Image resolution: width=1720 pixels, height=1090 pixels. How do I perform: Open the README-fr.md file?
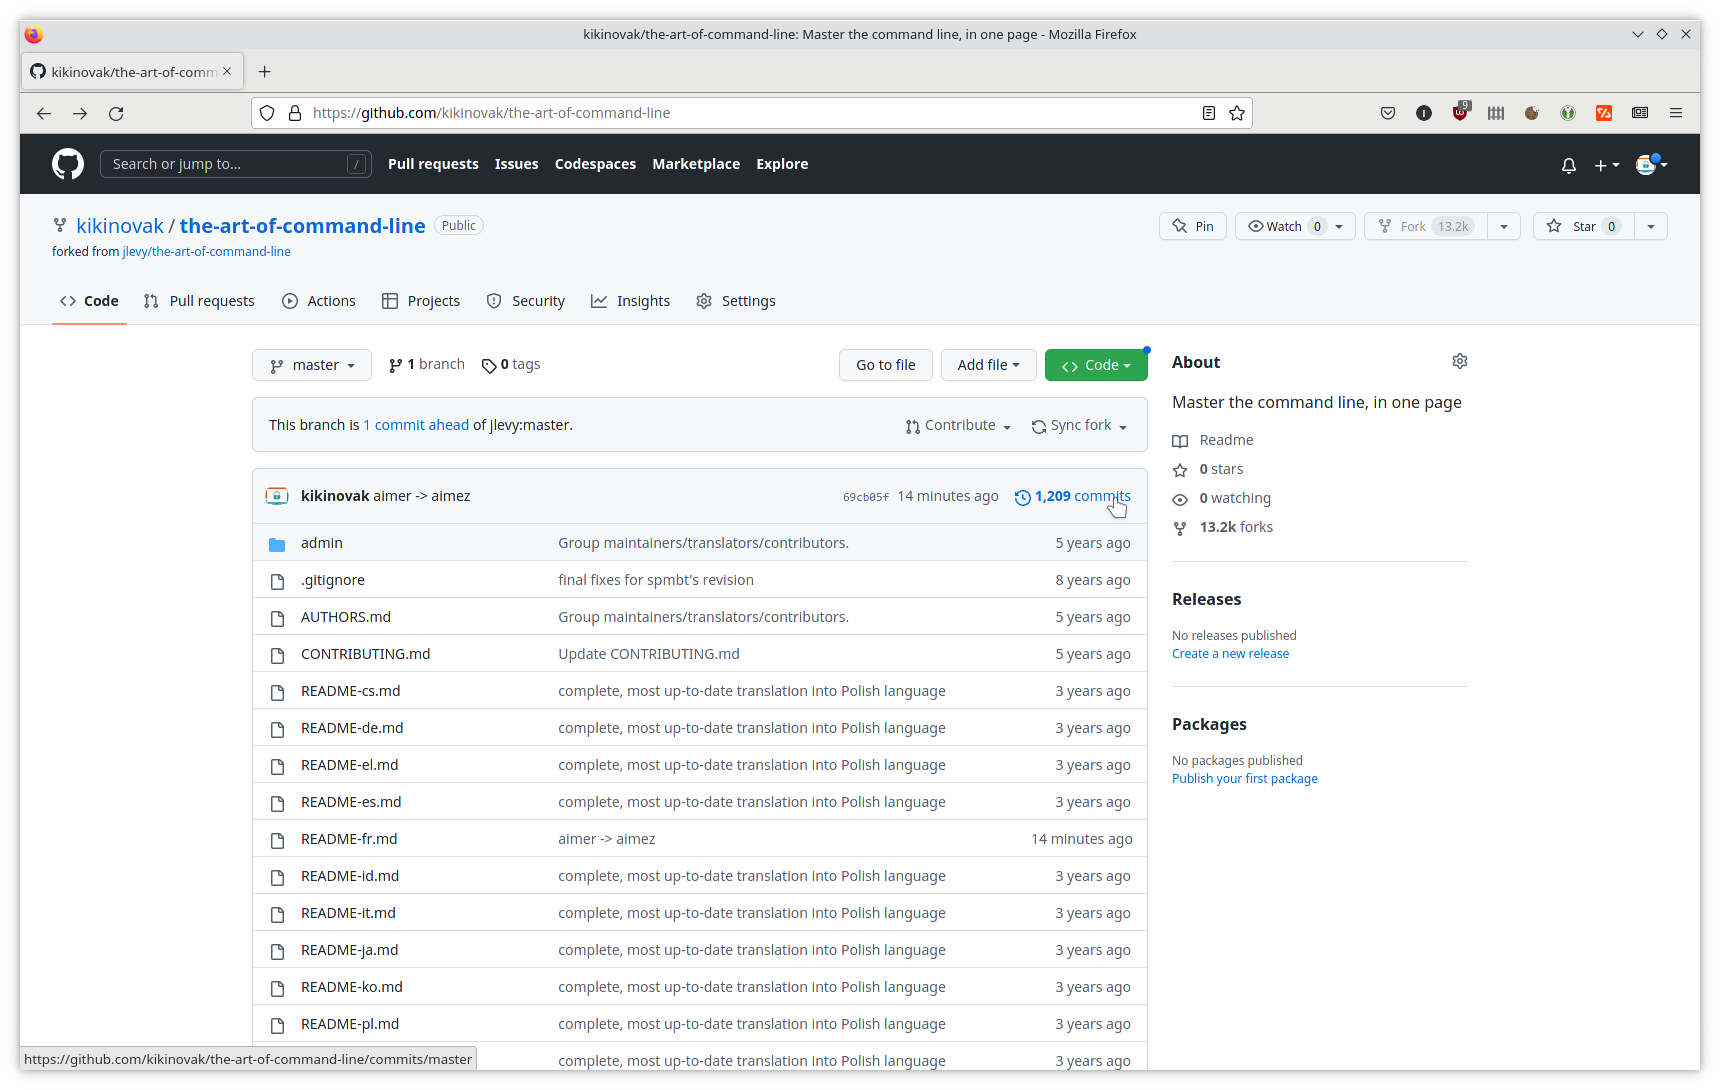349,839
